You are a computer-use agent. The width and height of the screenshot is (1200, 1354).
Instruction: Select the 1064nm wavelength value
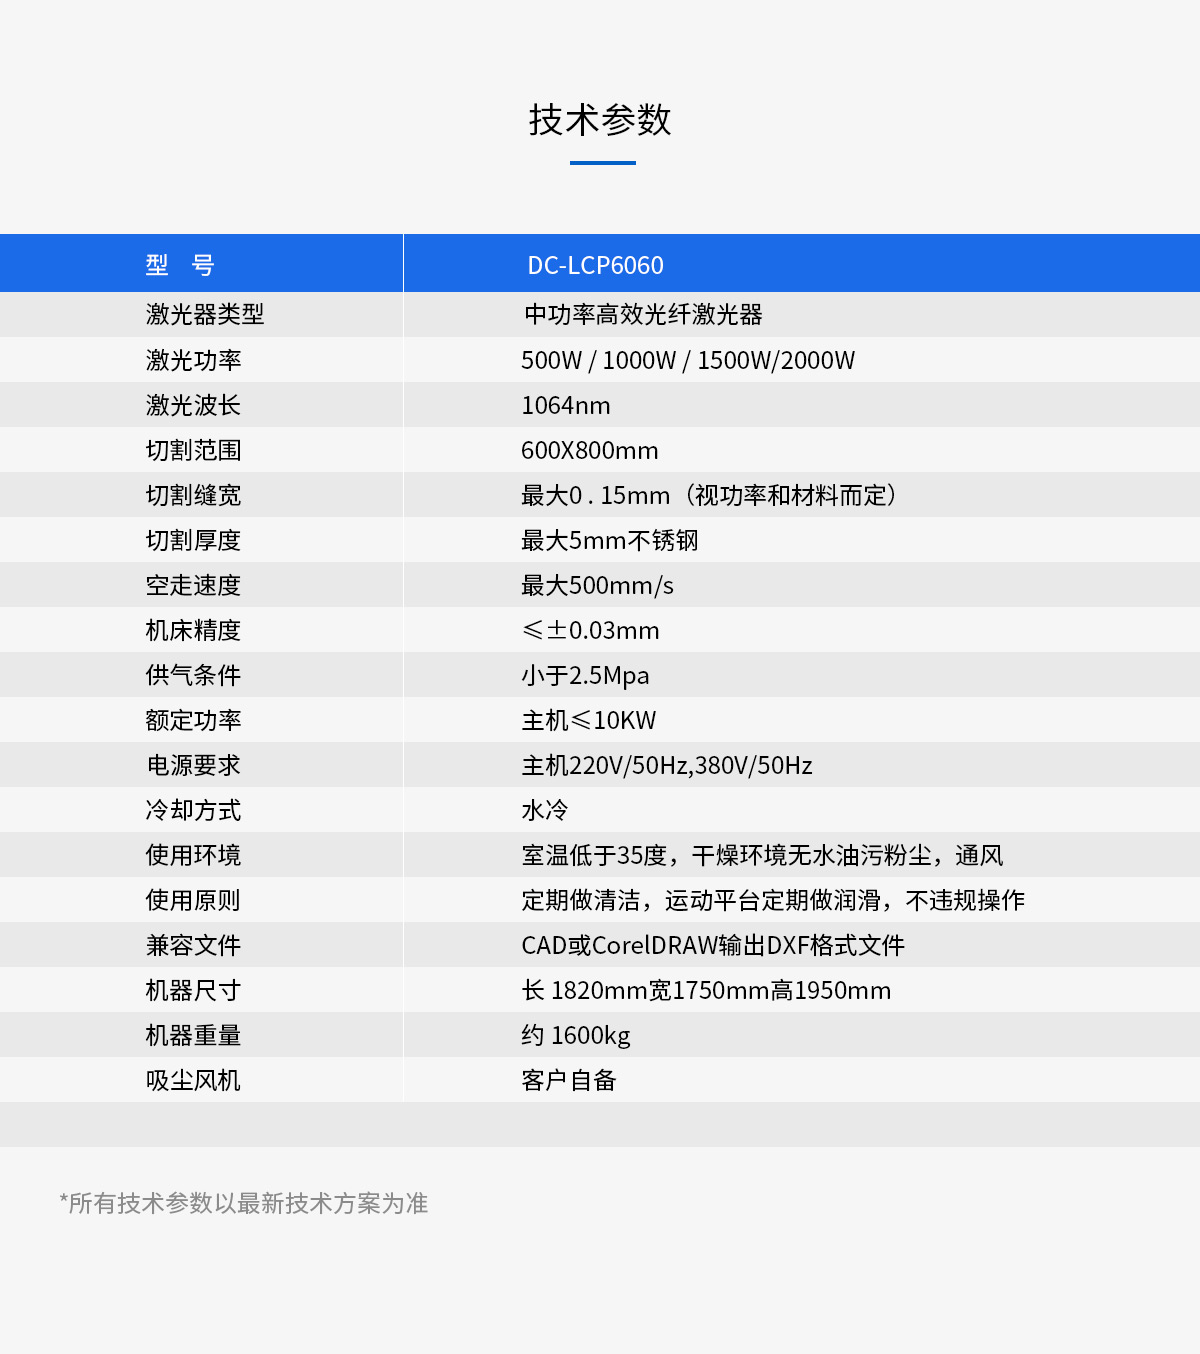tap(565, 405)
